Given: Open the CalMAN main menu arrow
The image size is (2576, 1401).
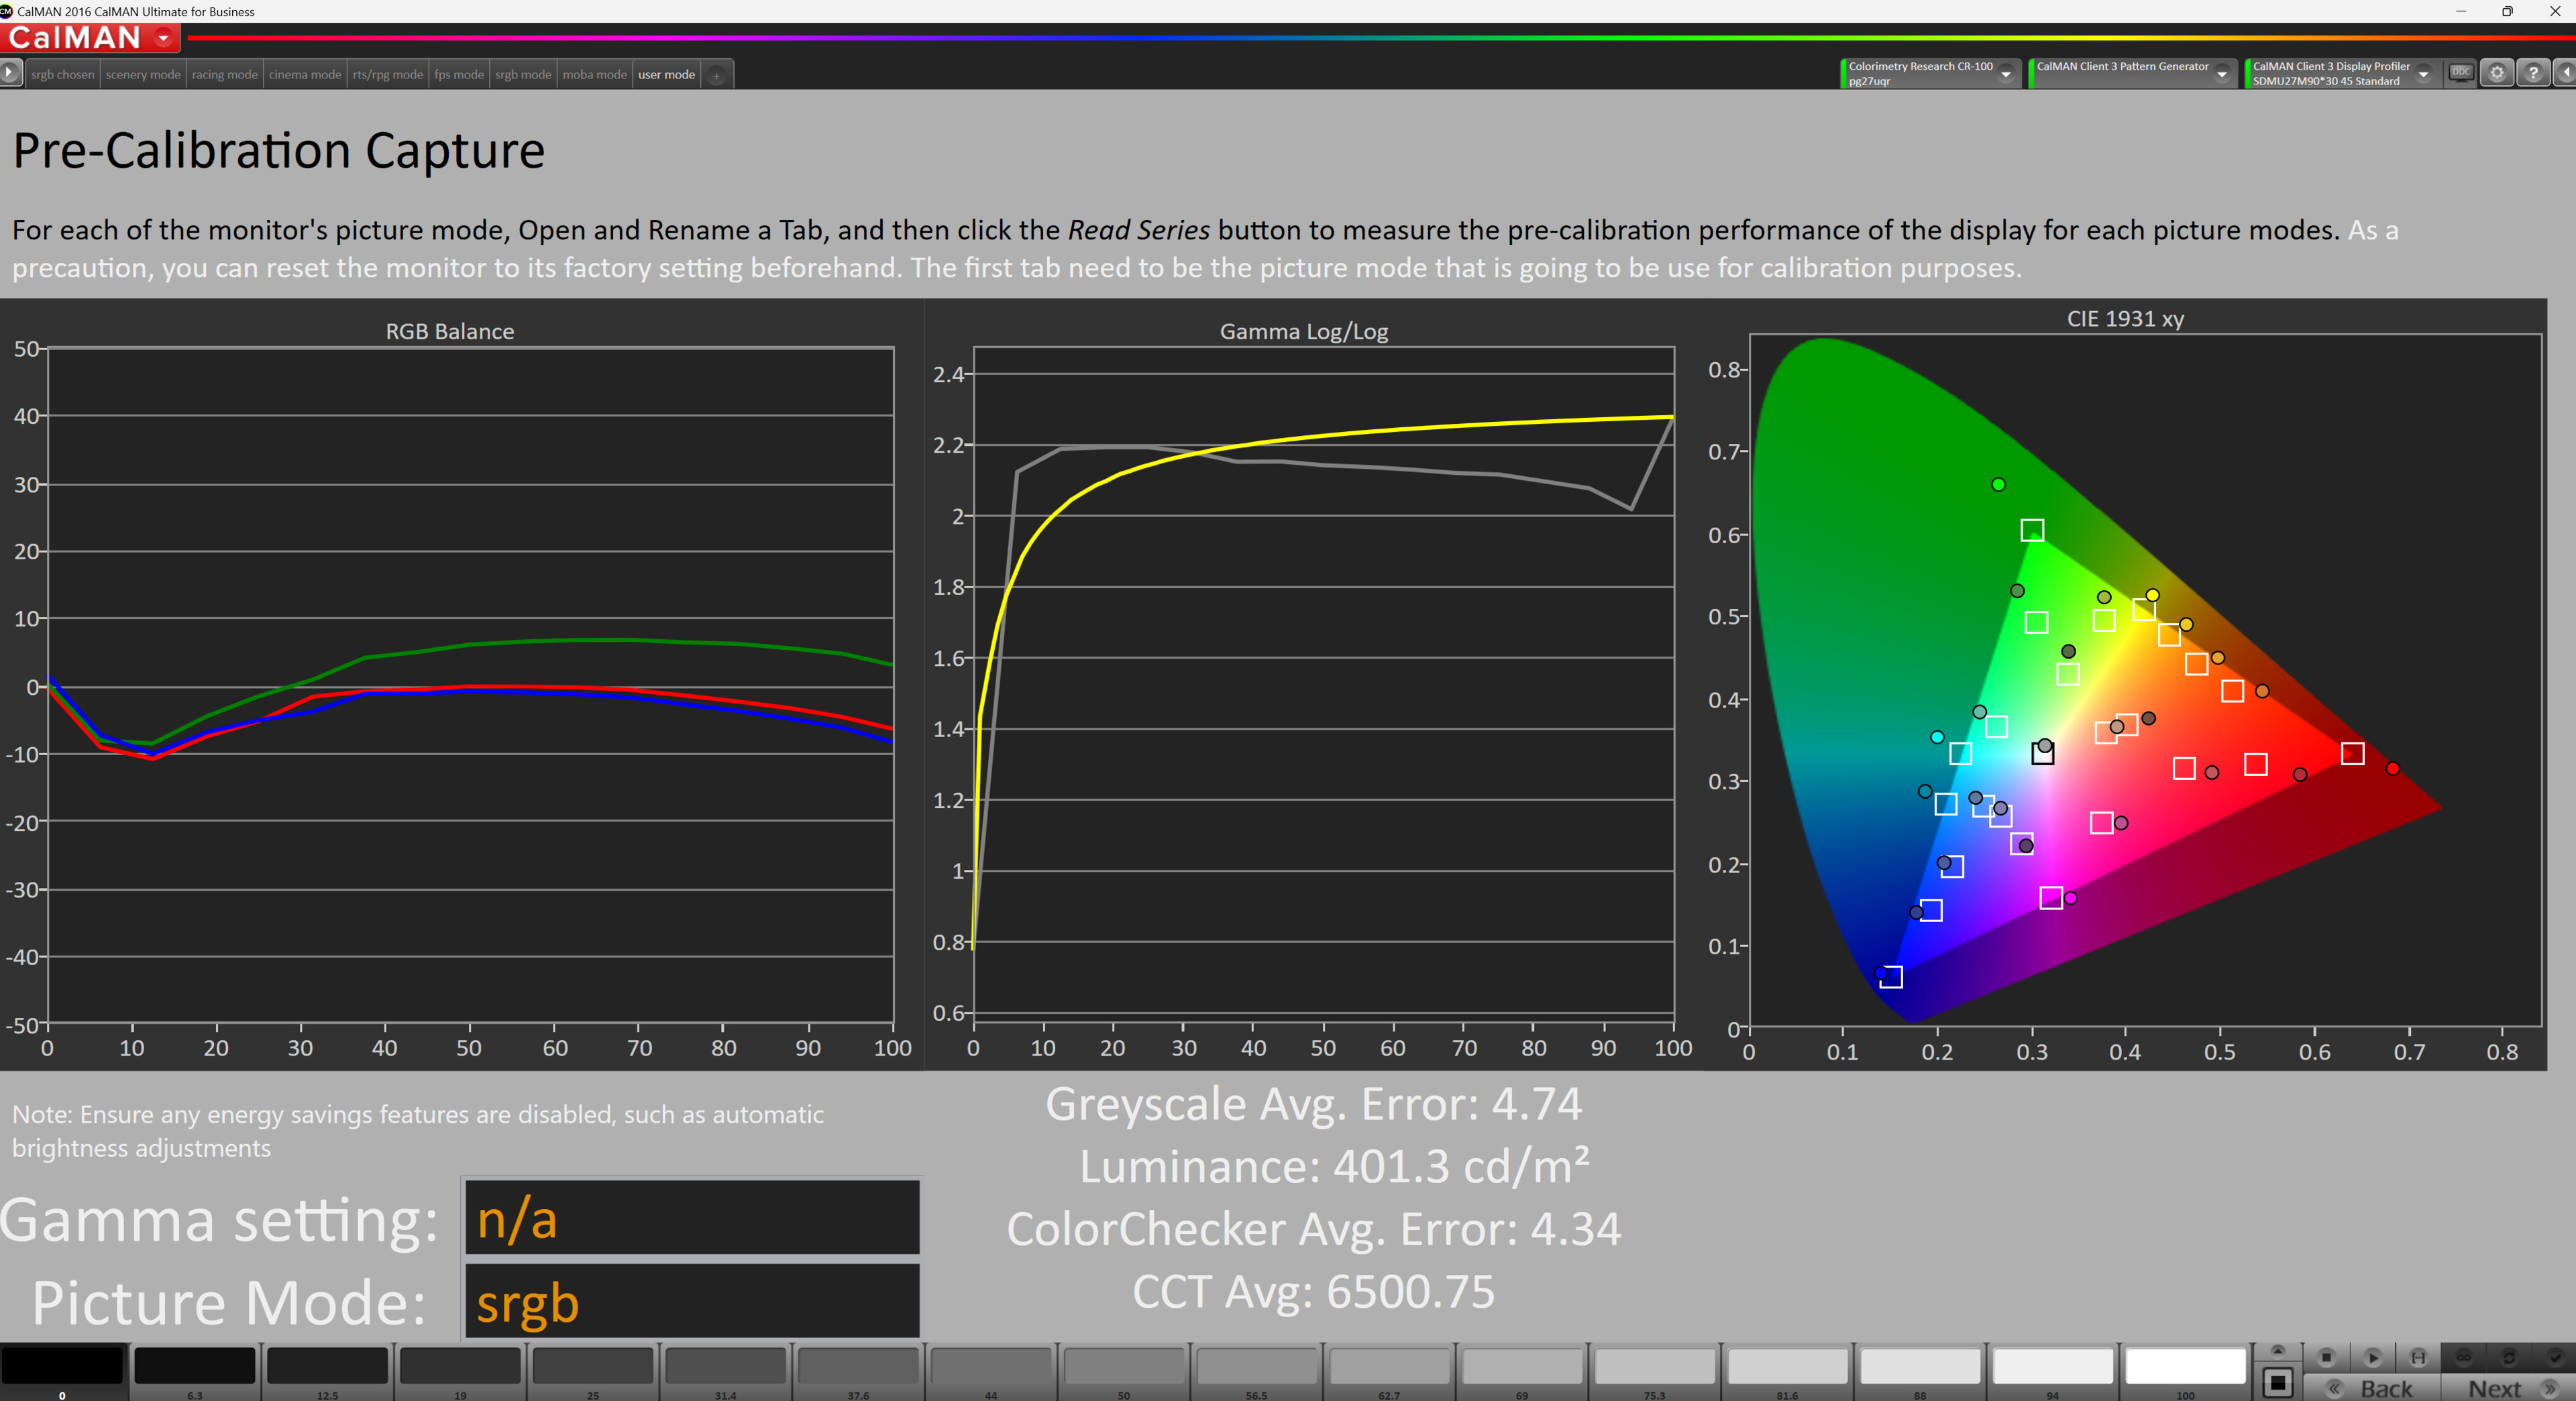Looking at the screenshot, I should click(163, 38).
